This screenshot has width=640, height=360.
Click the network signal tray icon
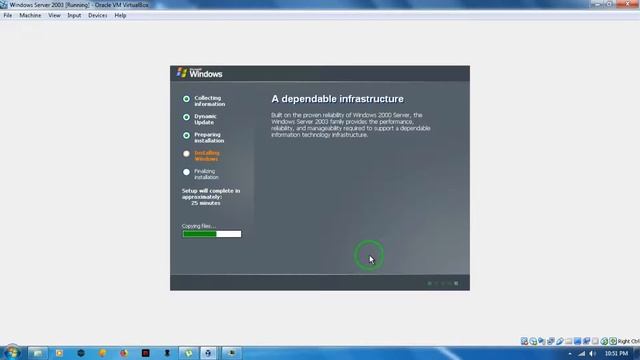(582, 353)
